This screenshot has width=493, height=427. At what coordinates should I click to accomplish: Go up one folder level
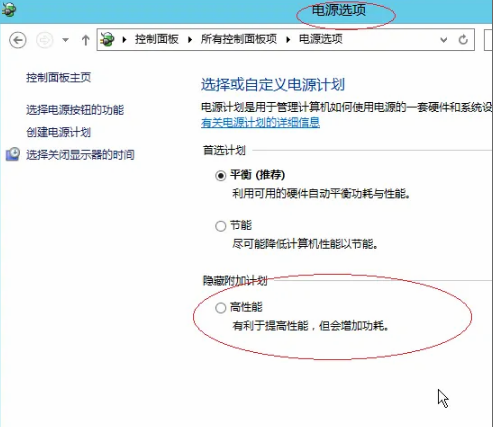[x=85, y=40]
